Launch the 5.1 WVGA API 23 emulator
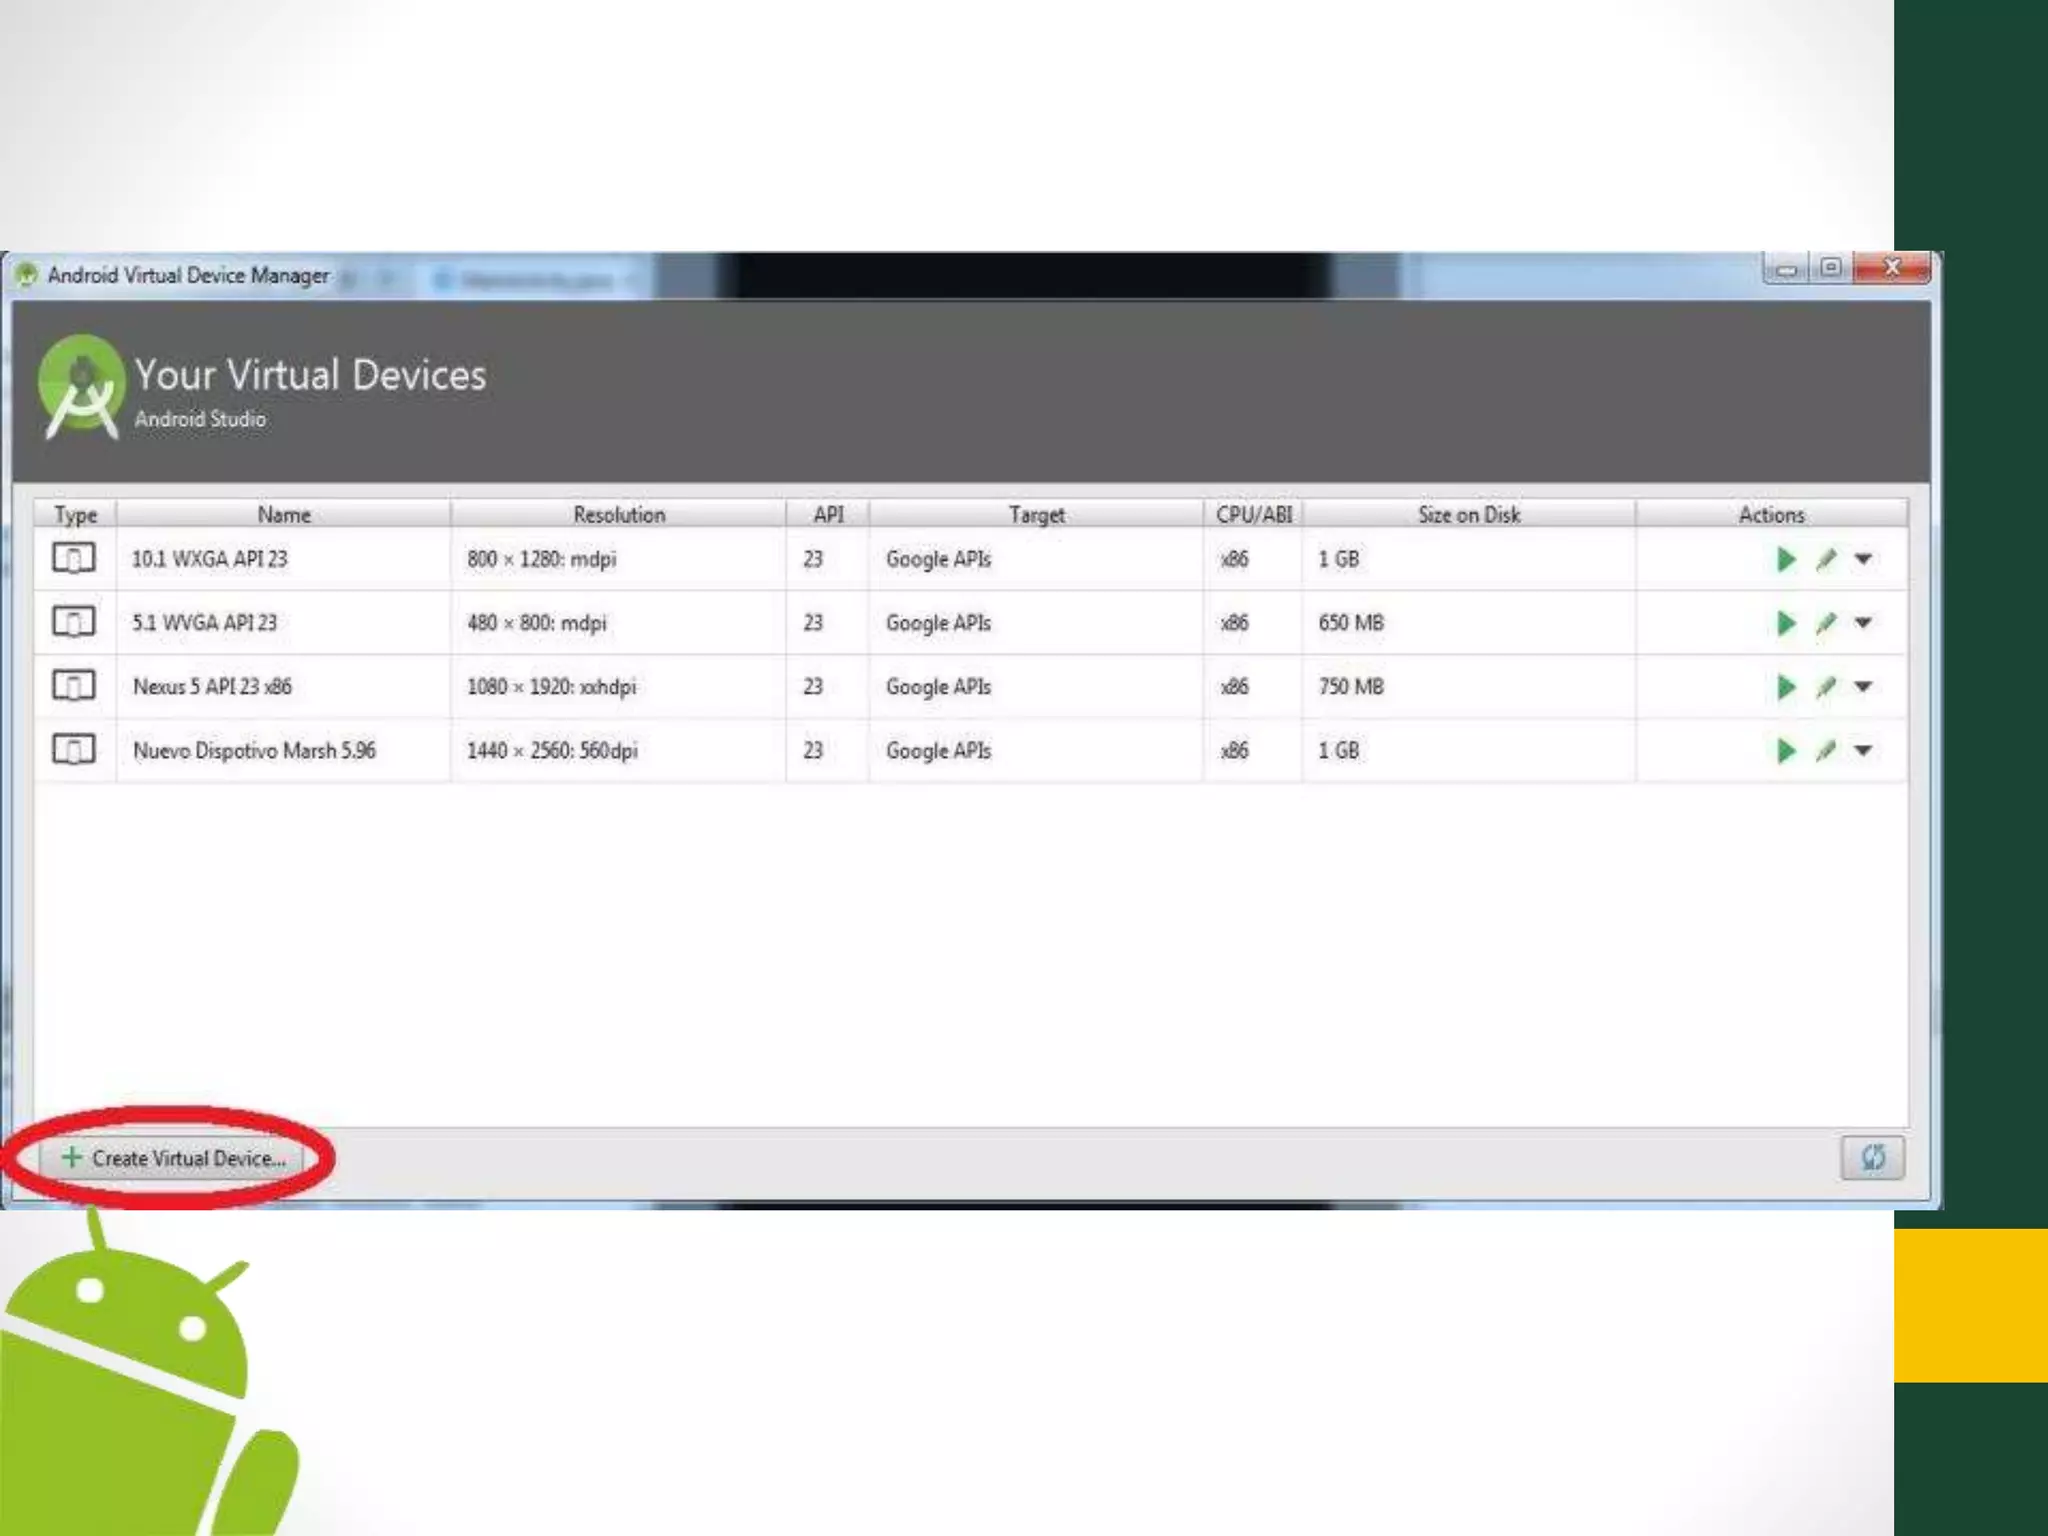2048x1536 pixels. click(x=1785, y=623)
